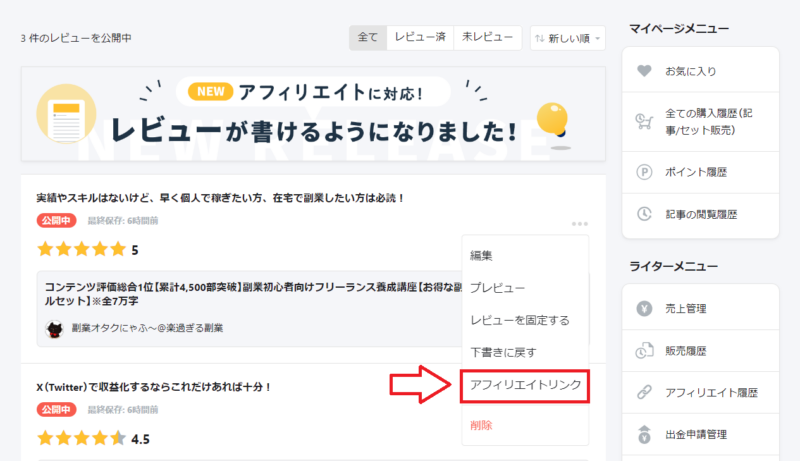The width and height of the screenshot is (800, 461).
Task: Open アフィリエイト履歴 in writer menu
Action: pyautogui.click(x=701, y=393)
